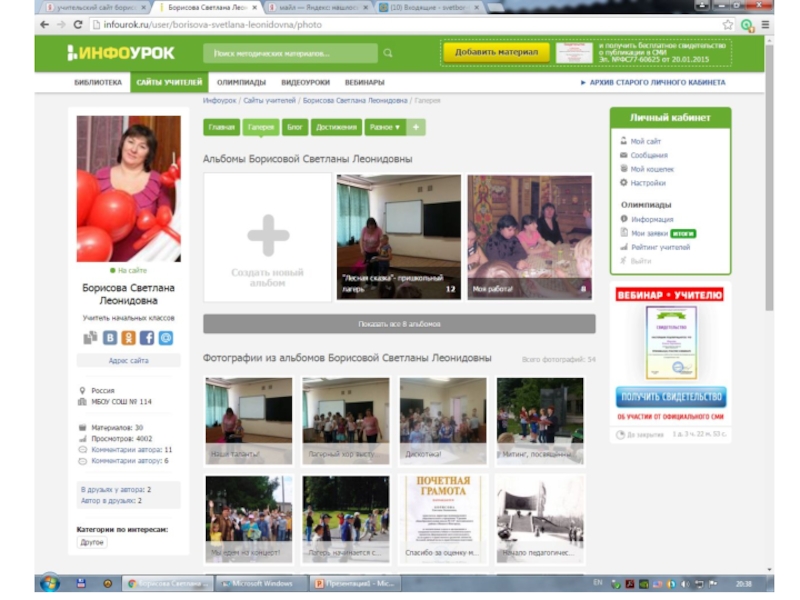
Task: Switch to Главная tab
Action: pos(221,127)
